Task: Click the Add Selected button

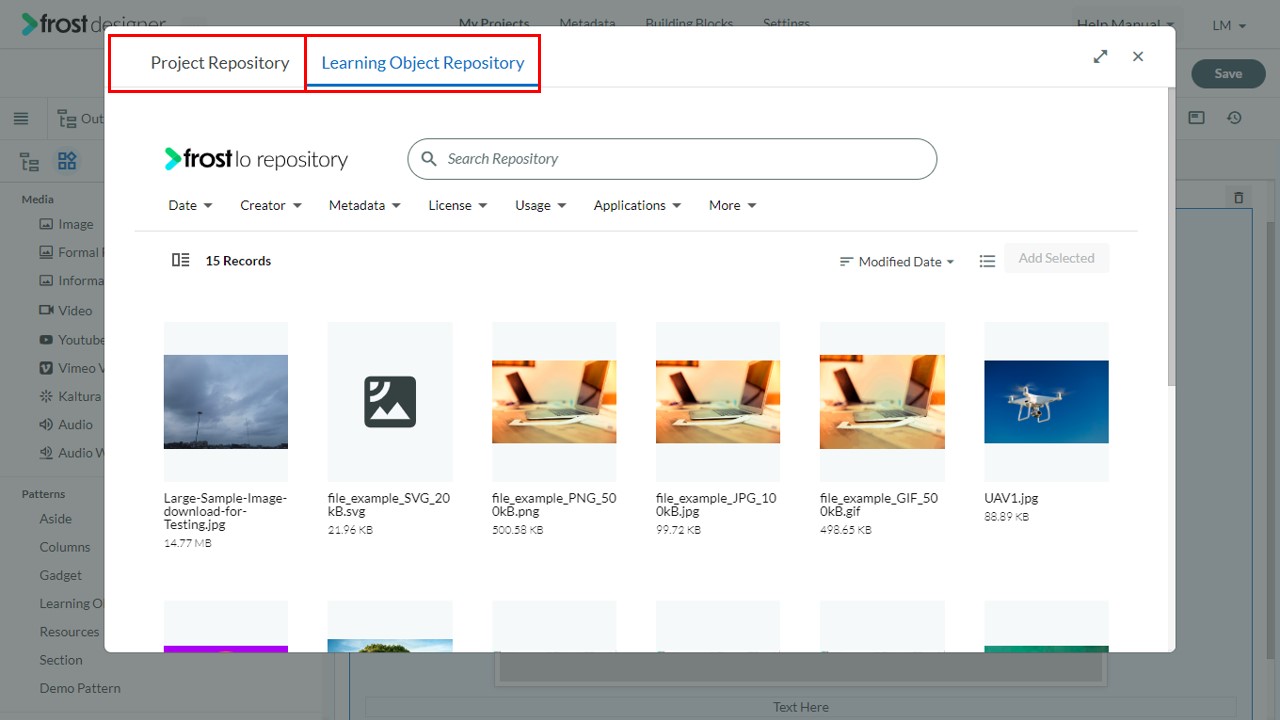Action: pyautogui.click(x=1056, y=258)
